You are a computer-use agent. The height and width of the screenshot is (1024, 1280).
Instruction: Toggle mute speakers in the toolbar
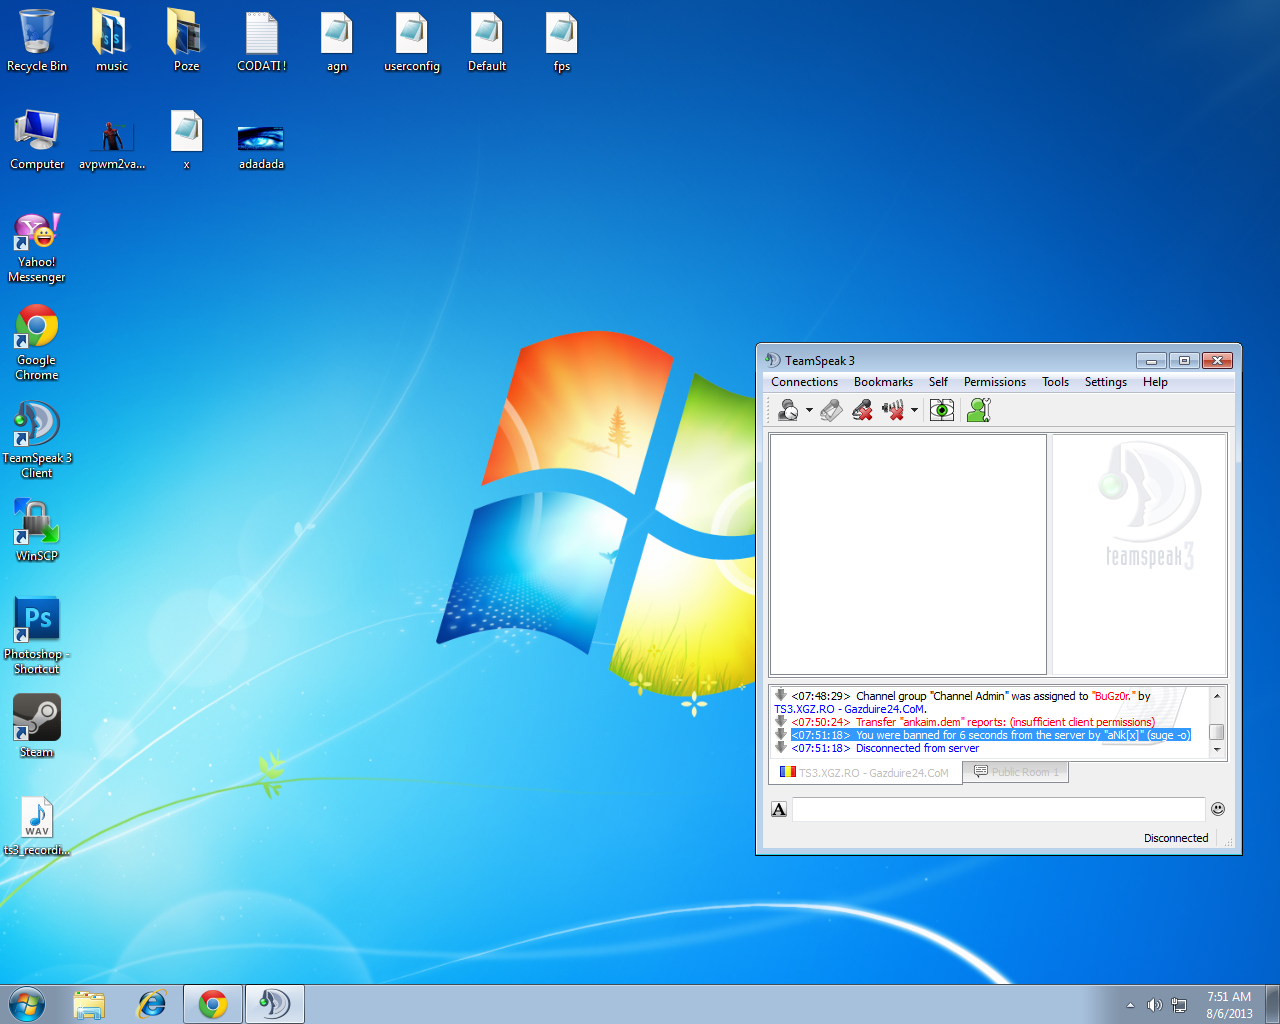(893, 410)
